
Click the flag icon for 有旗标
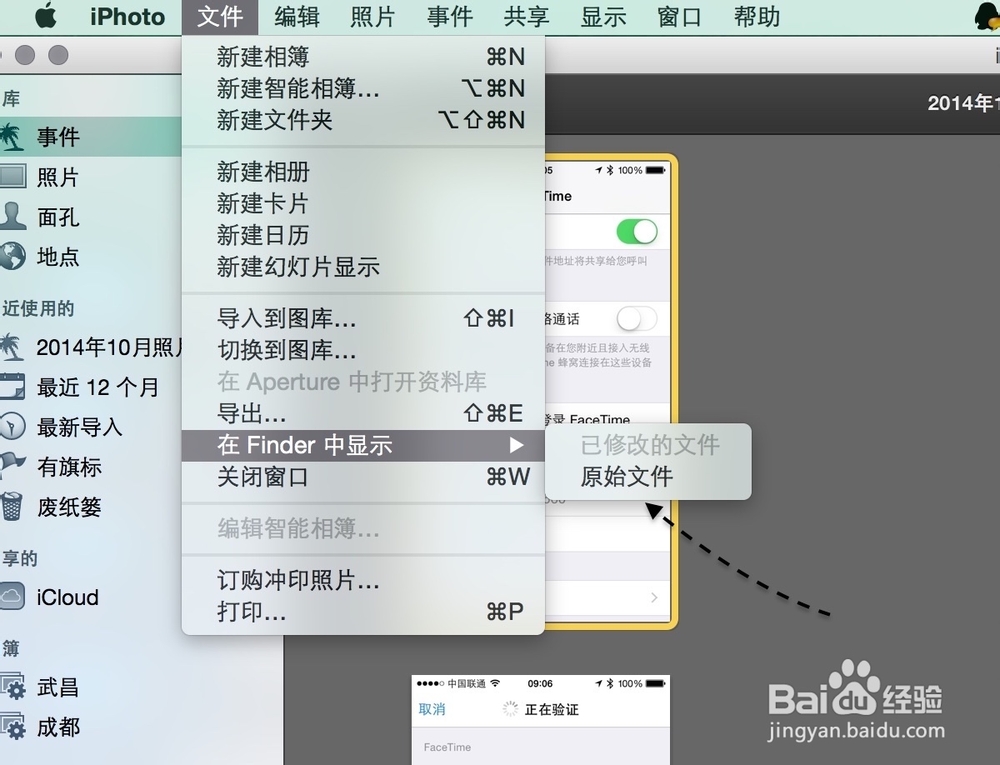click(13, 466)
